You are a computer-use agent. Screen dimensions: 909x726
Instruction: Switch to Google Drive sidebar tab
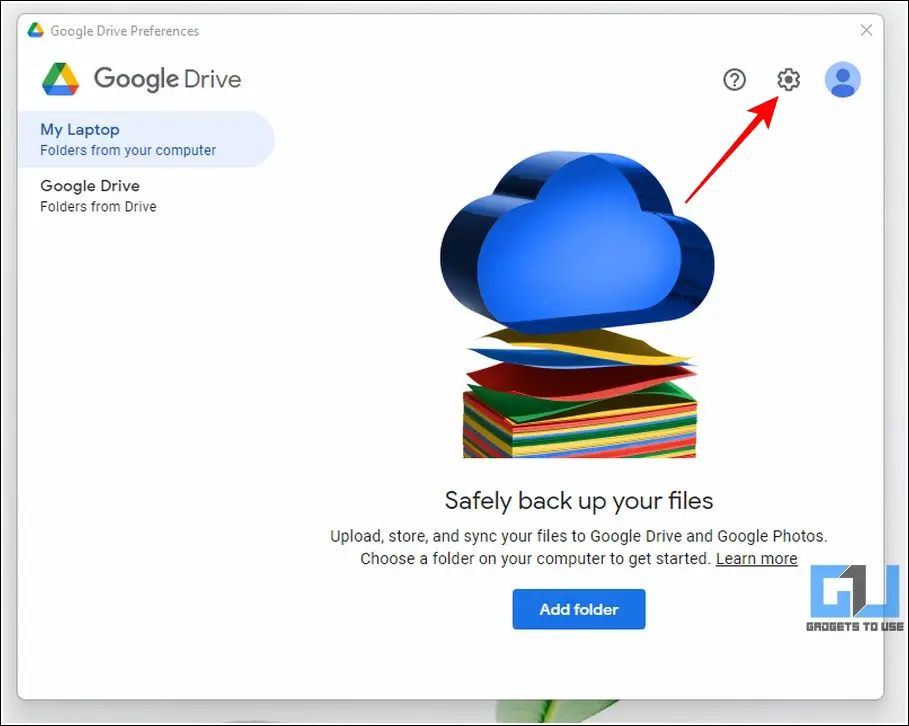click(x=146, y=196)
